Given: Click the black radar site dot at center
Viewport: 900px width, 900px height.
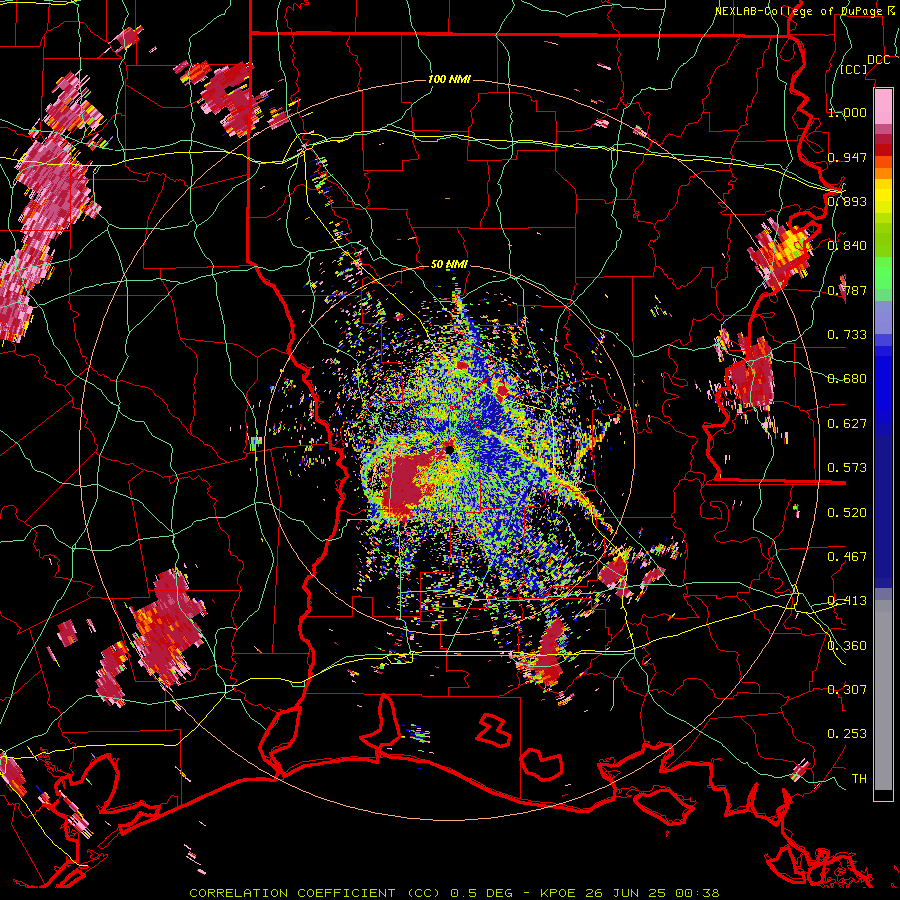Looking at the screenshot, I should pos(449,449).
